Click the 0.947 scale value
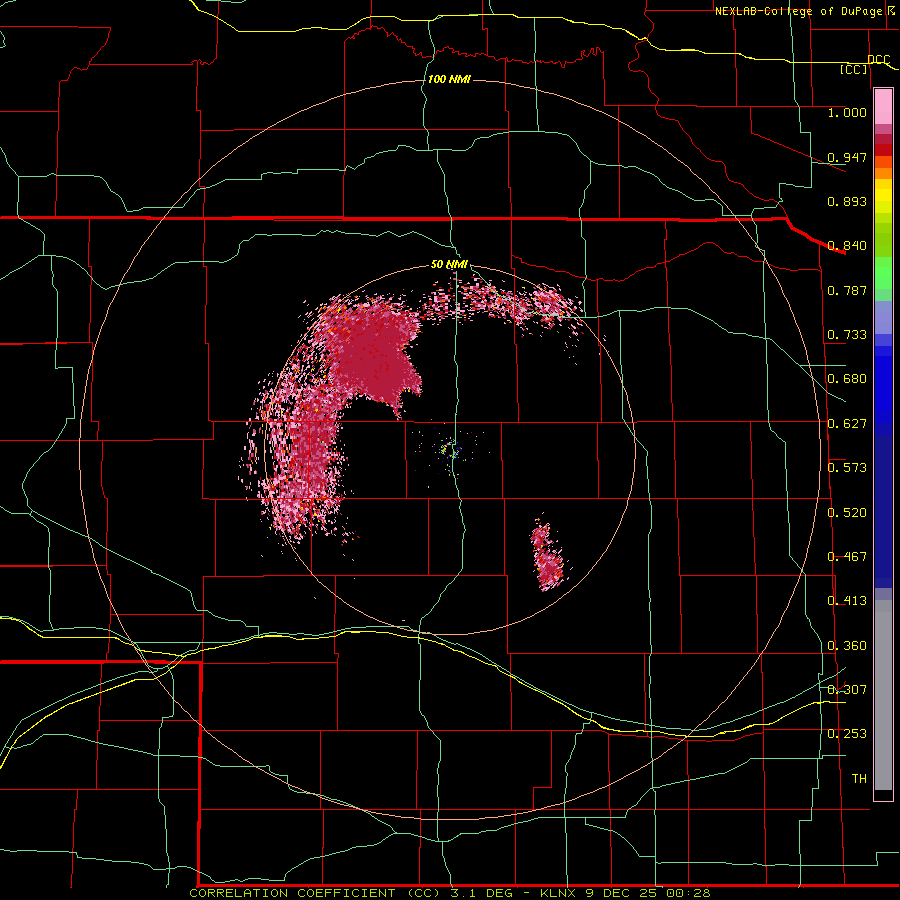 [847, 157]
